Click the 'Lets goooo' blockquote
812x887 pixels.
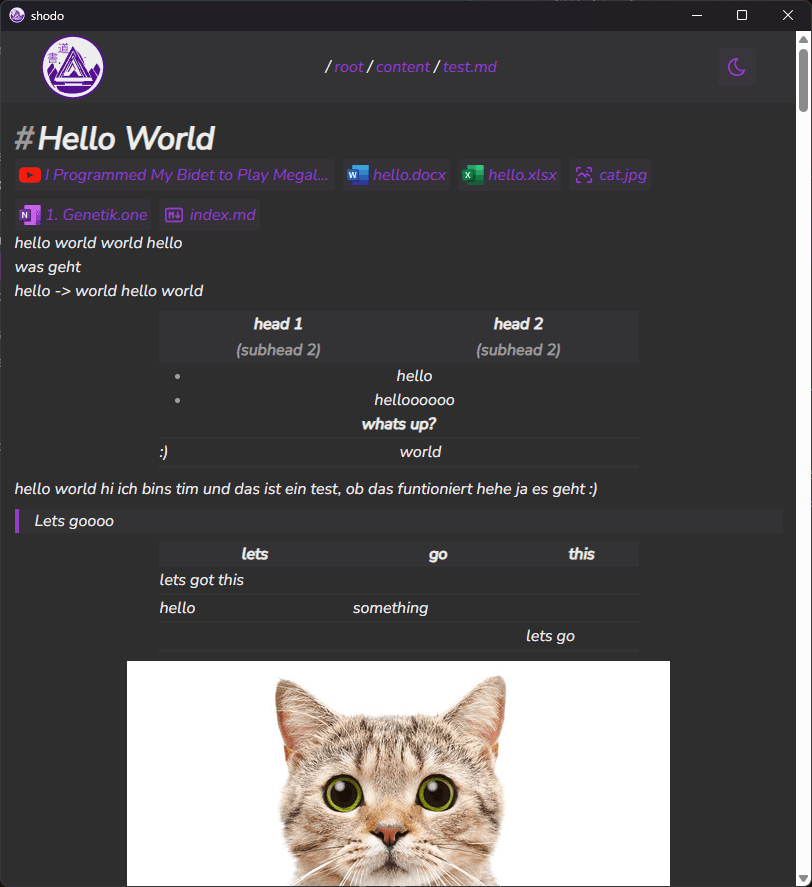tap(399, 521)
